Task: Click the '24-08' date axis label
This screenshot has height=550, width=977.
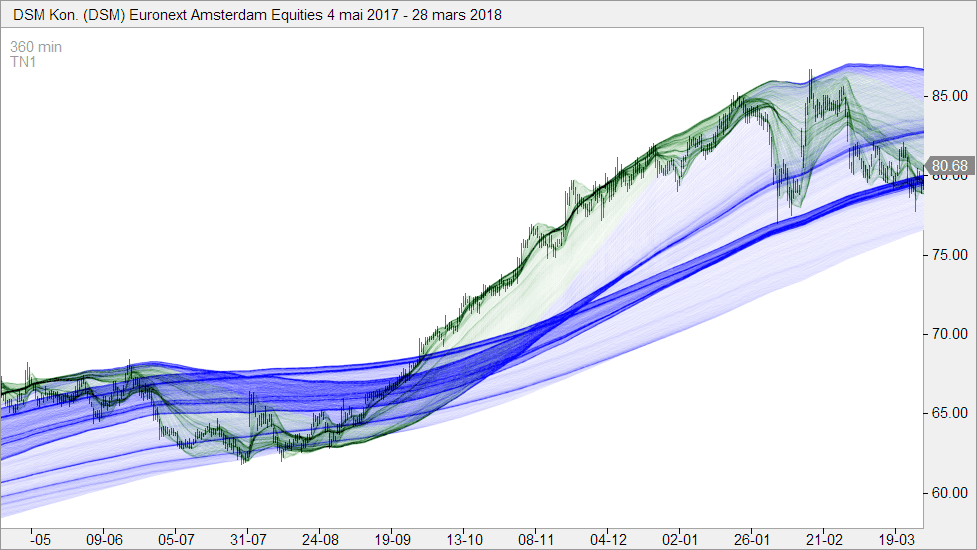Action: click(320, 539)
